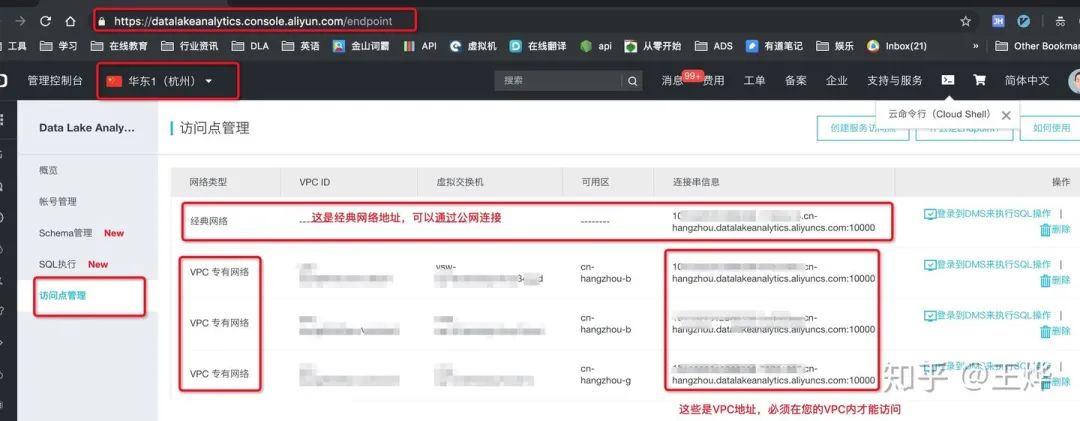Open the 行业资讯 bookmarks folder
1080x421 pixels.
tap(189, 46)
